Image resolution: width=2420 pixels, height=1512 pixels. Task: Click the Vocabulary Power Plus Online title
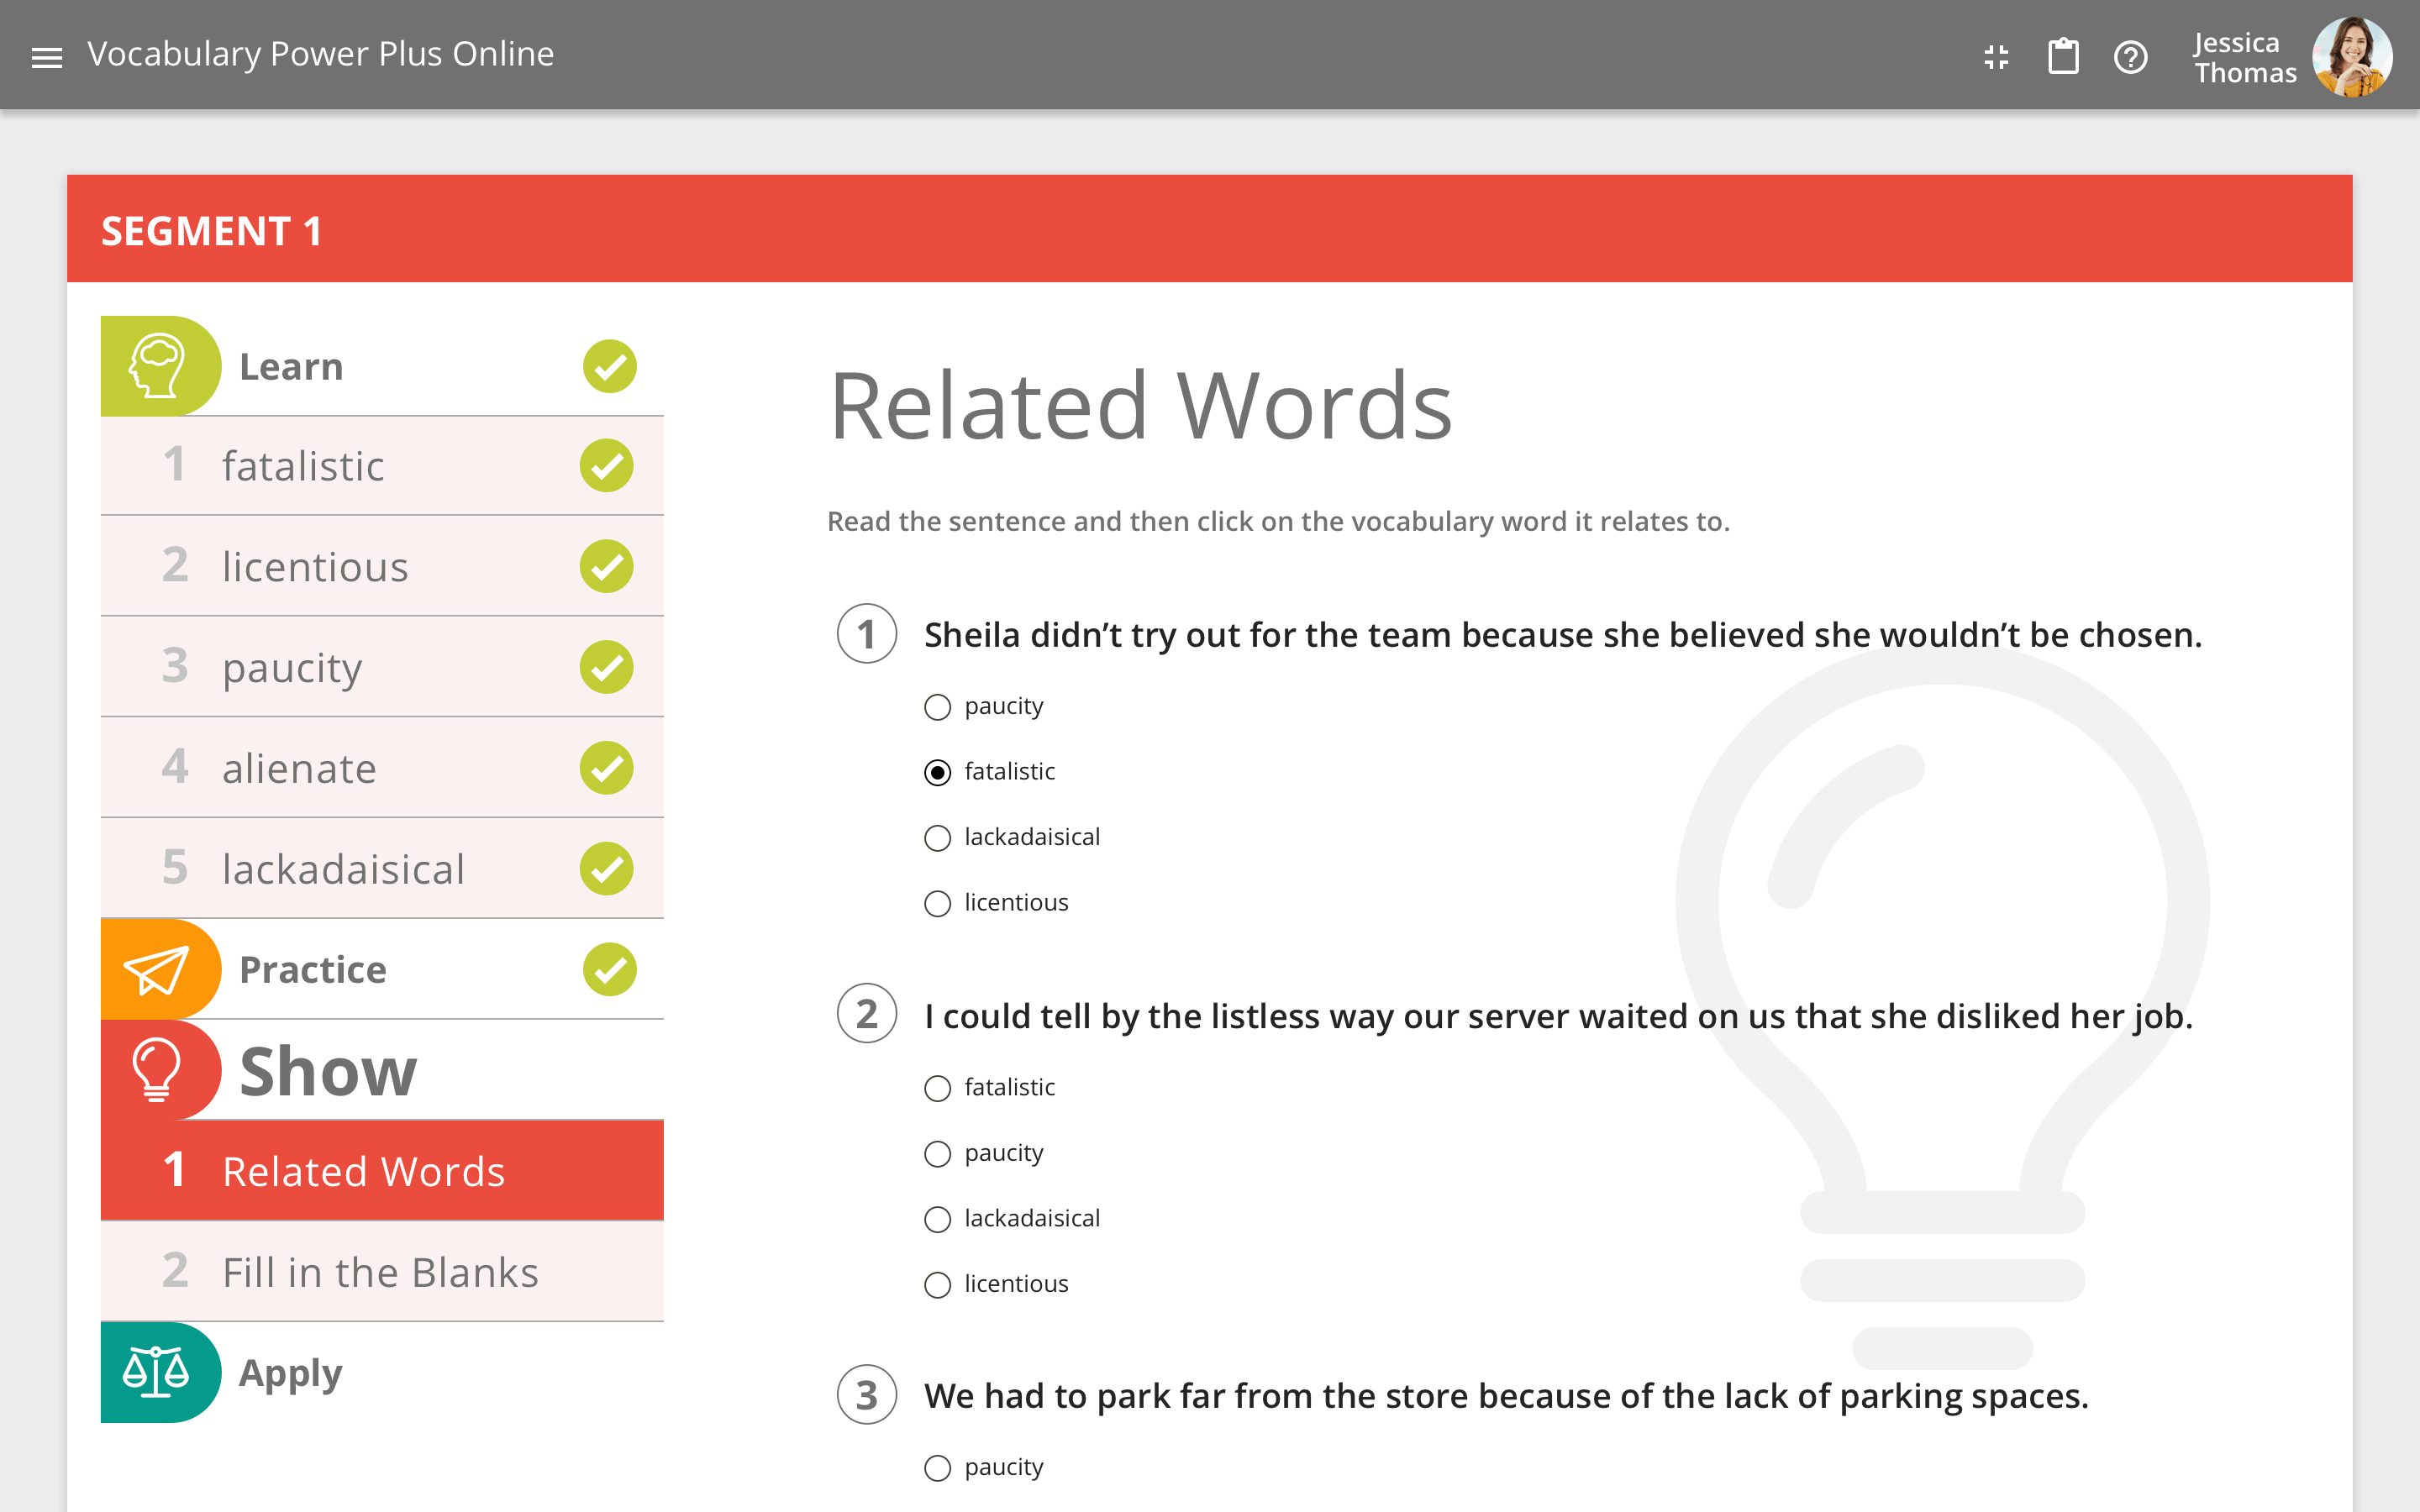(321, 54)
